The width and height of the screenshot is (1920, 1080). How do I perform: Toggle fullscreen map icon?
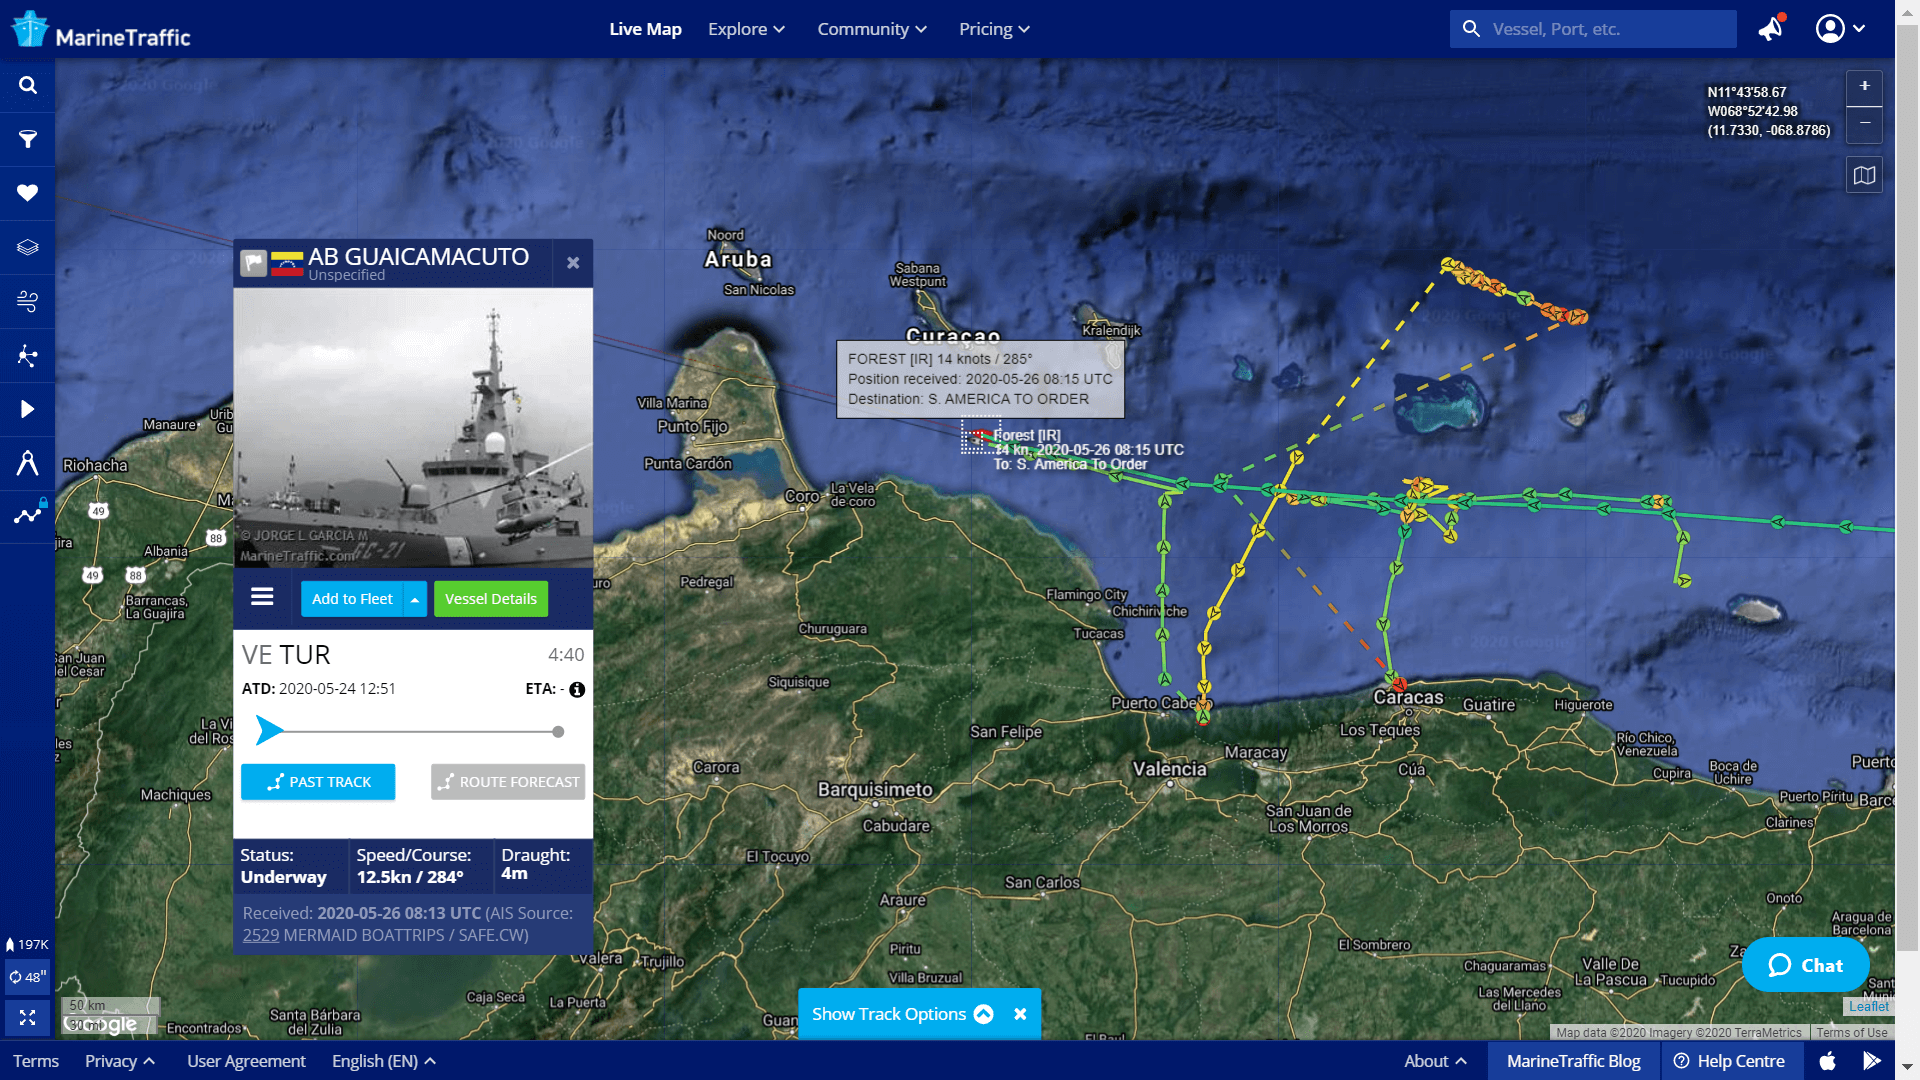tap(27, 1017)
